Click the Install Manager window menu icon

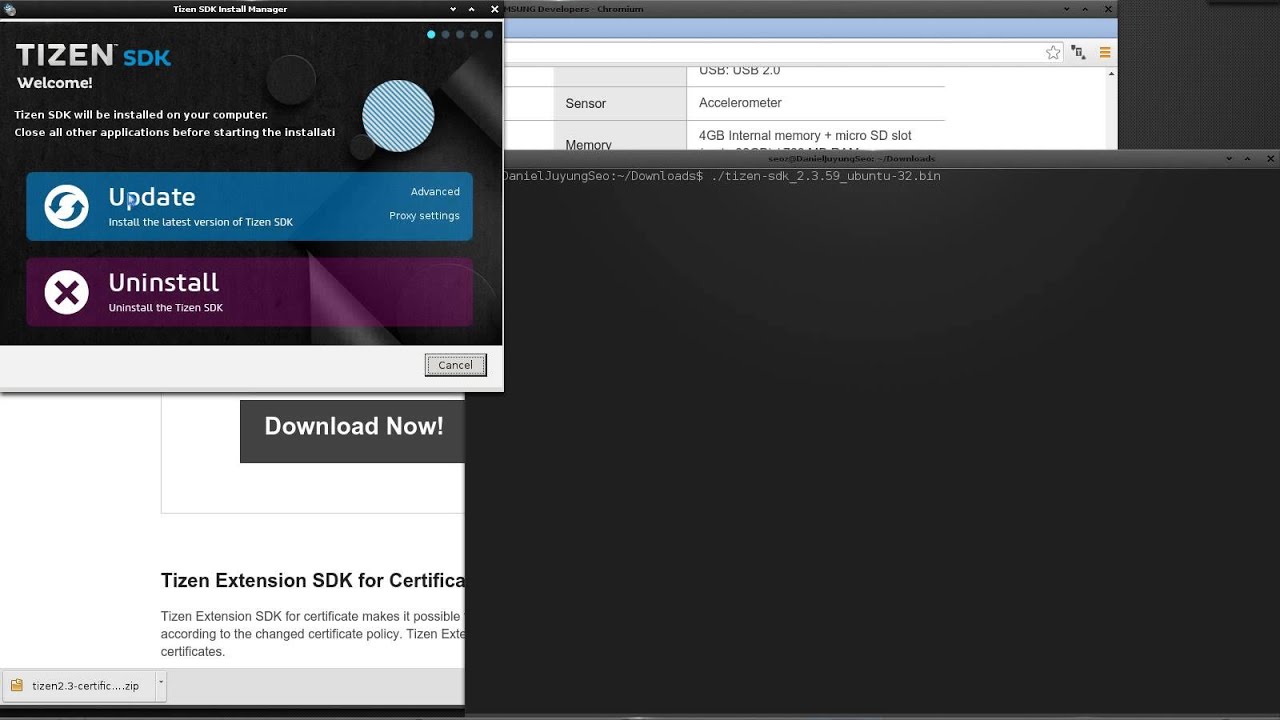[x=10, y=9]
